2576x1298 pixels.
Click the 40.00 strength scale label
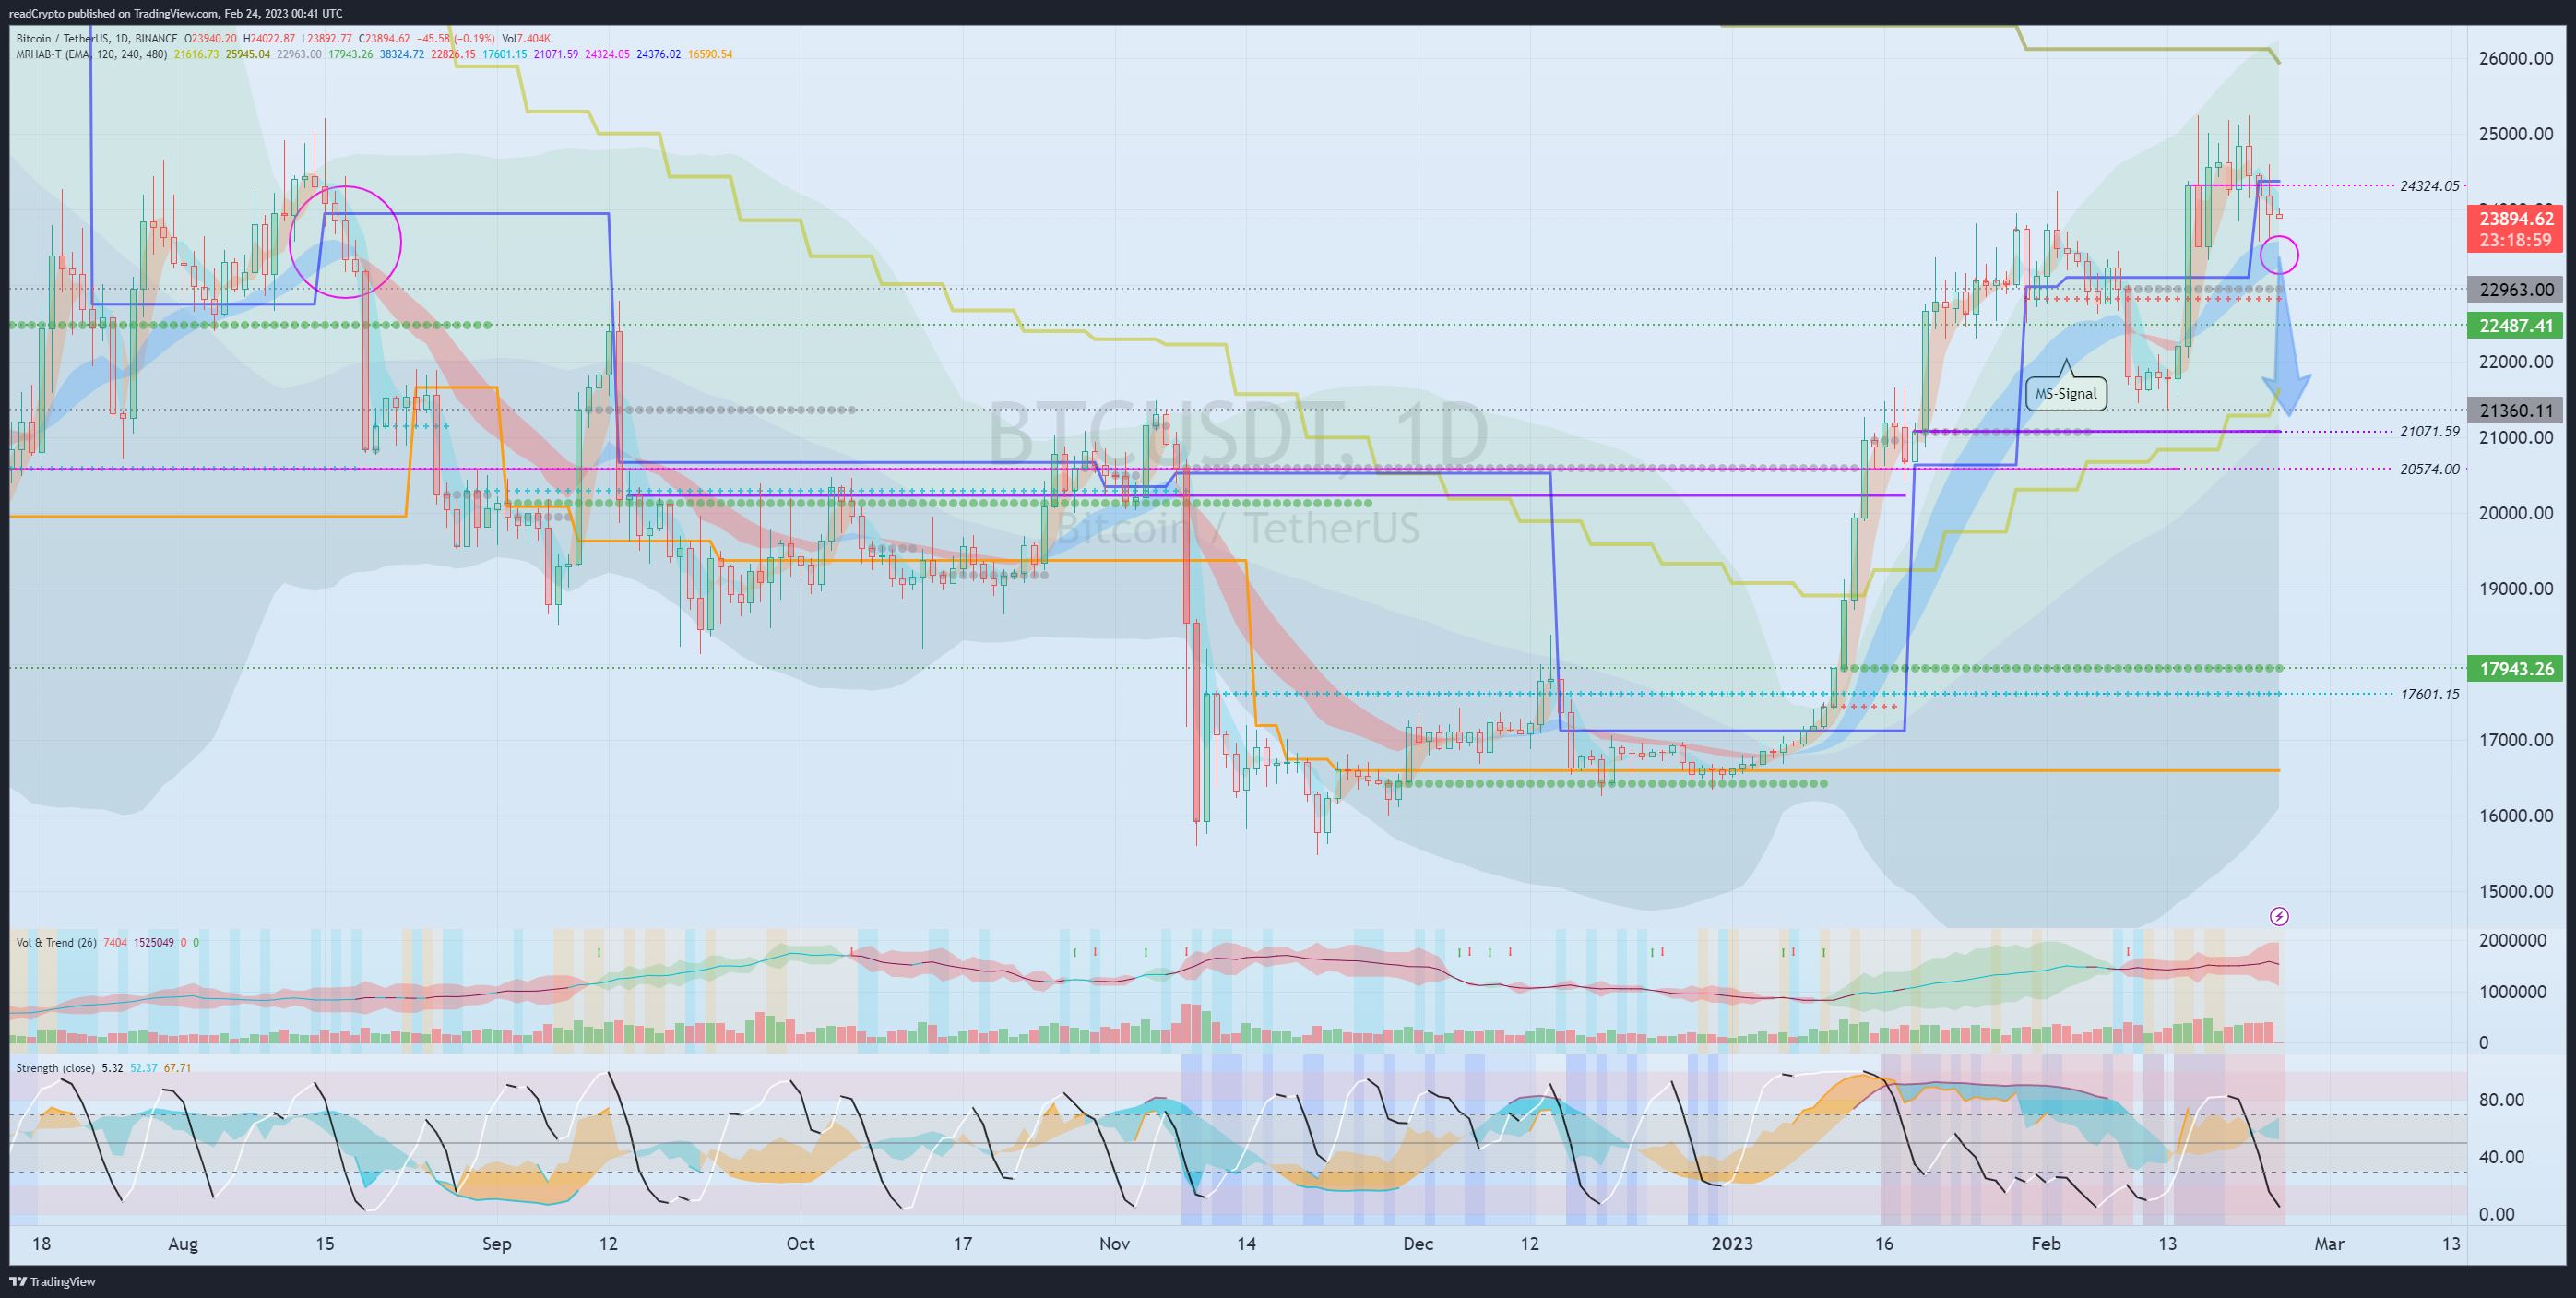(x=2501, y=1157)
